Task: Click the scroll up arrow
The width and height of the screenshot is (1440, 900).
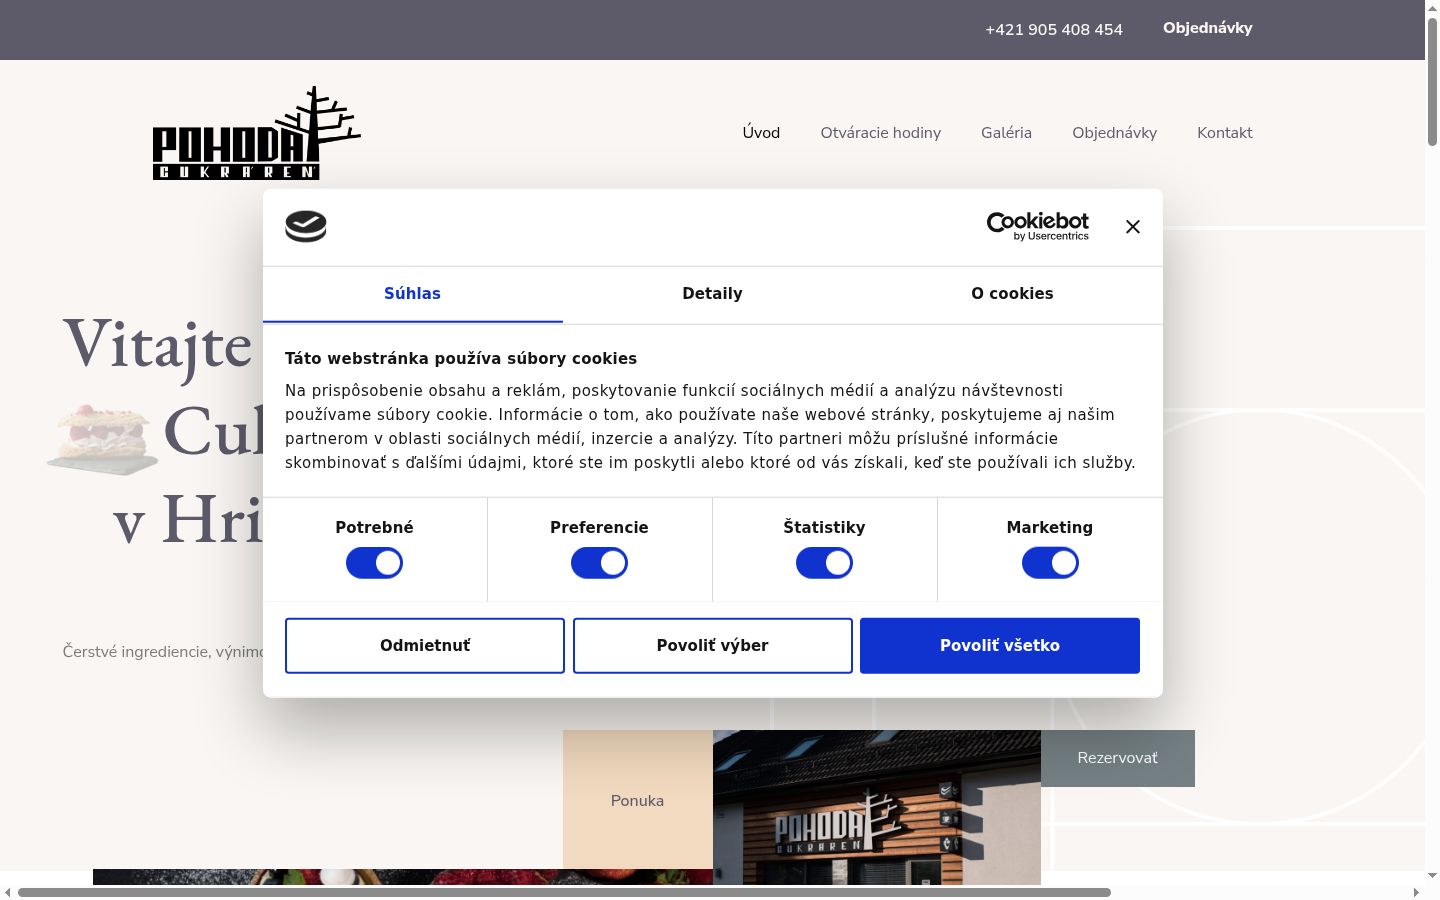Action: click(1432, 8)
